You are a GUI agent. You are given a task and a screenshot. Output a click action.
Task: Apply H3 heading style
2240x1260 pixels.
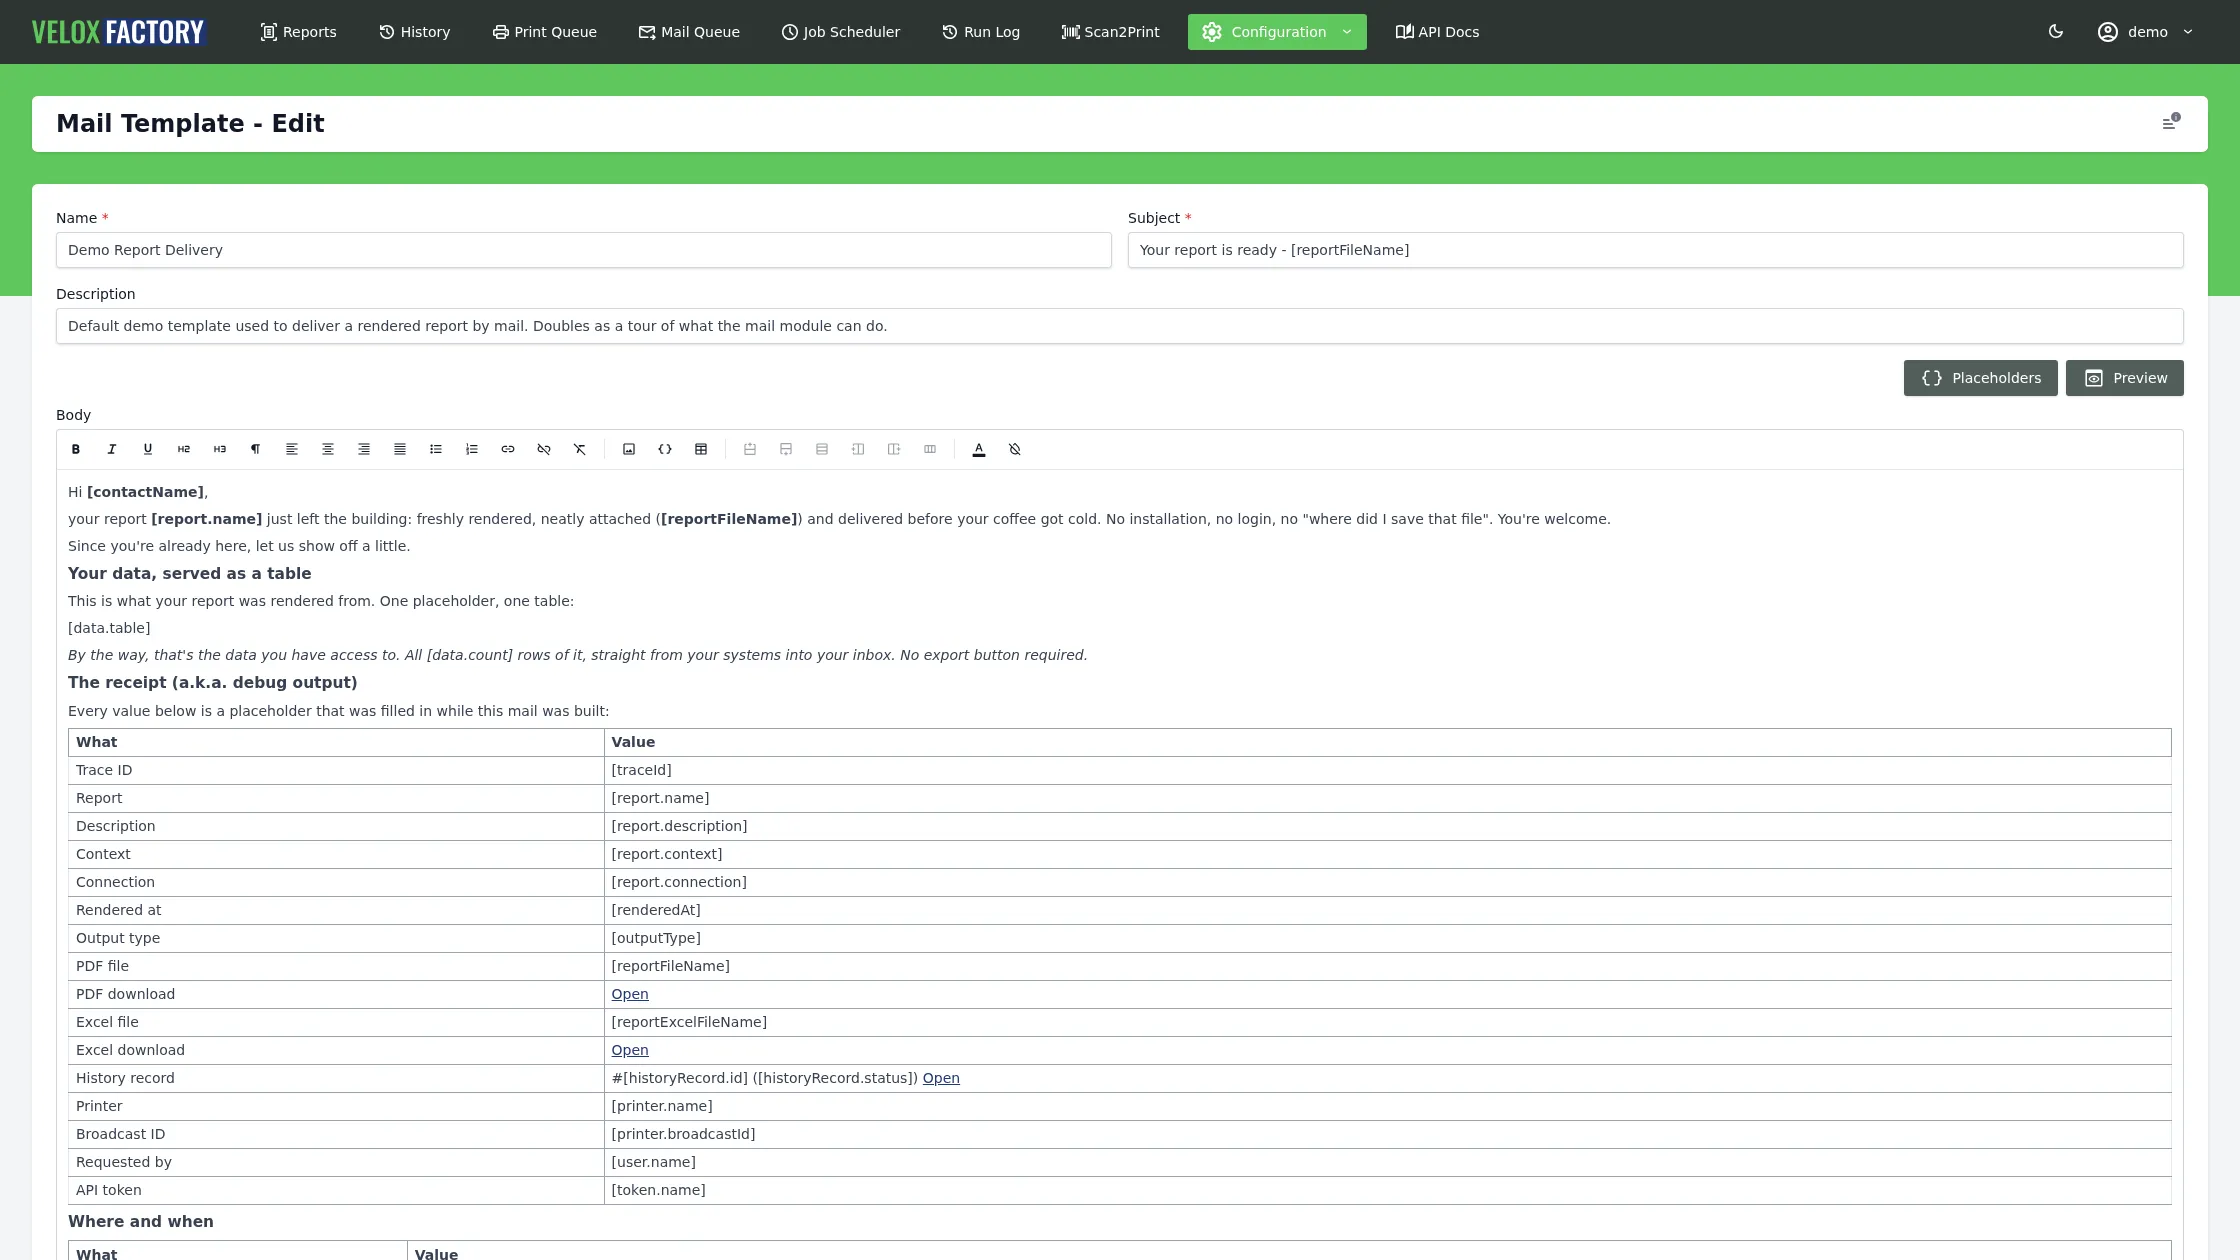[x=220, y=449]
